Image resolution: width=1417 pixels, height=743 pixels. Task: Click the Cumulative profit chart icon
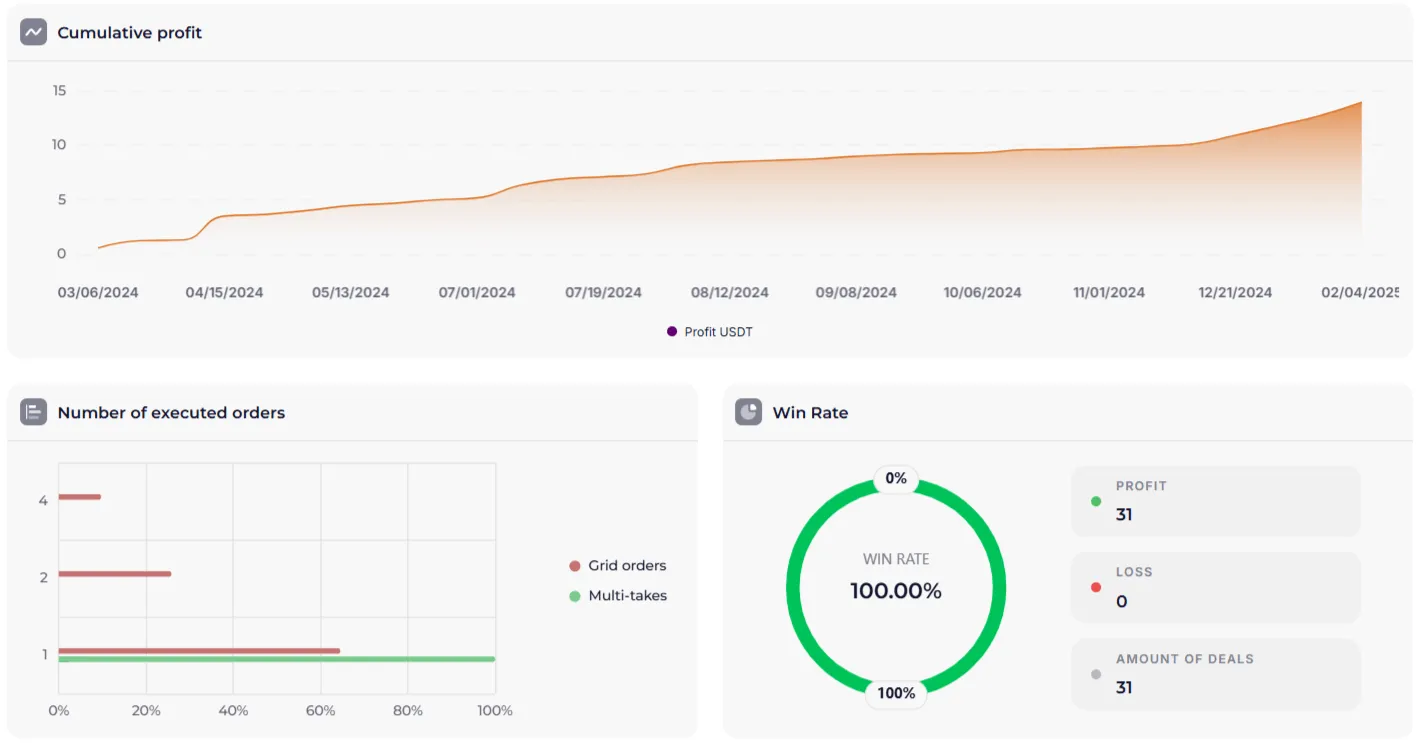pyautogui.click(x=34, y=32)
